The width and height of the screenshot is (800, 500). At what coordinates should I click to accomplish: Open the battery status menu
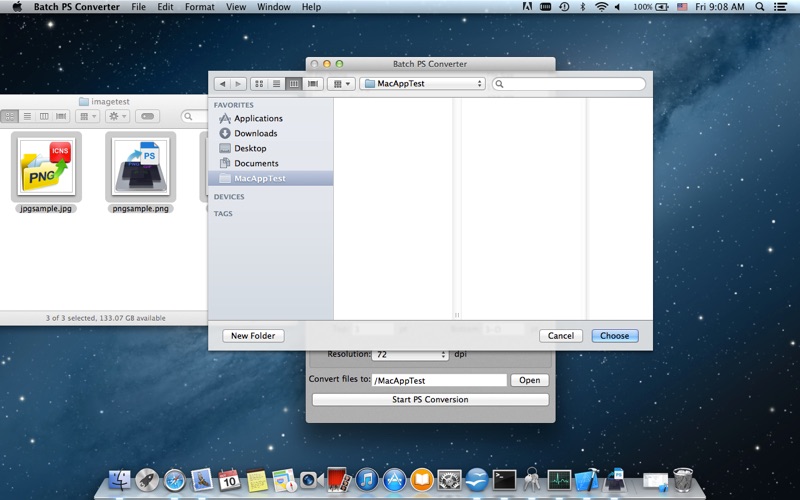coord(651,7)
